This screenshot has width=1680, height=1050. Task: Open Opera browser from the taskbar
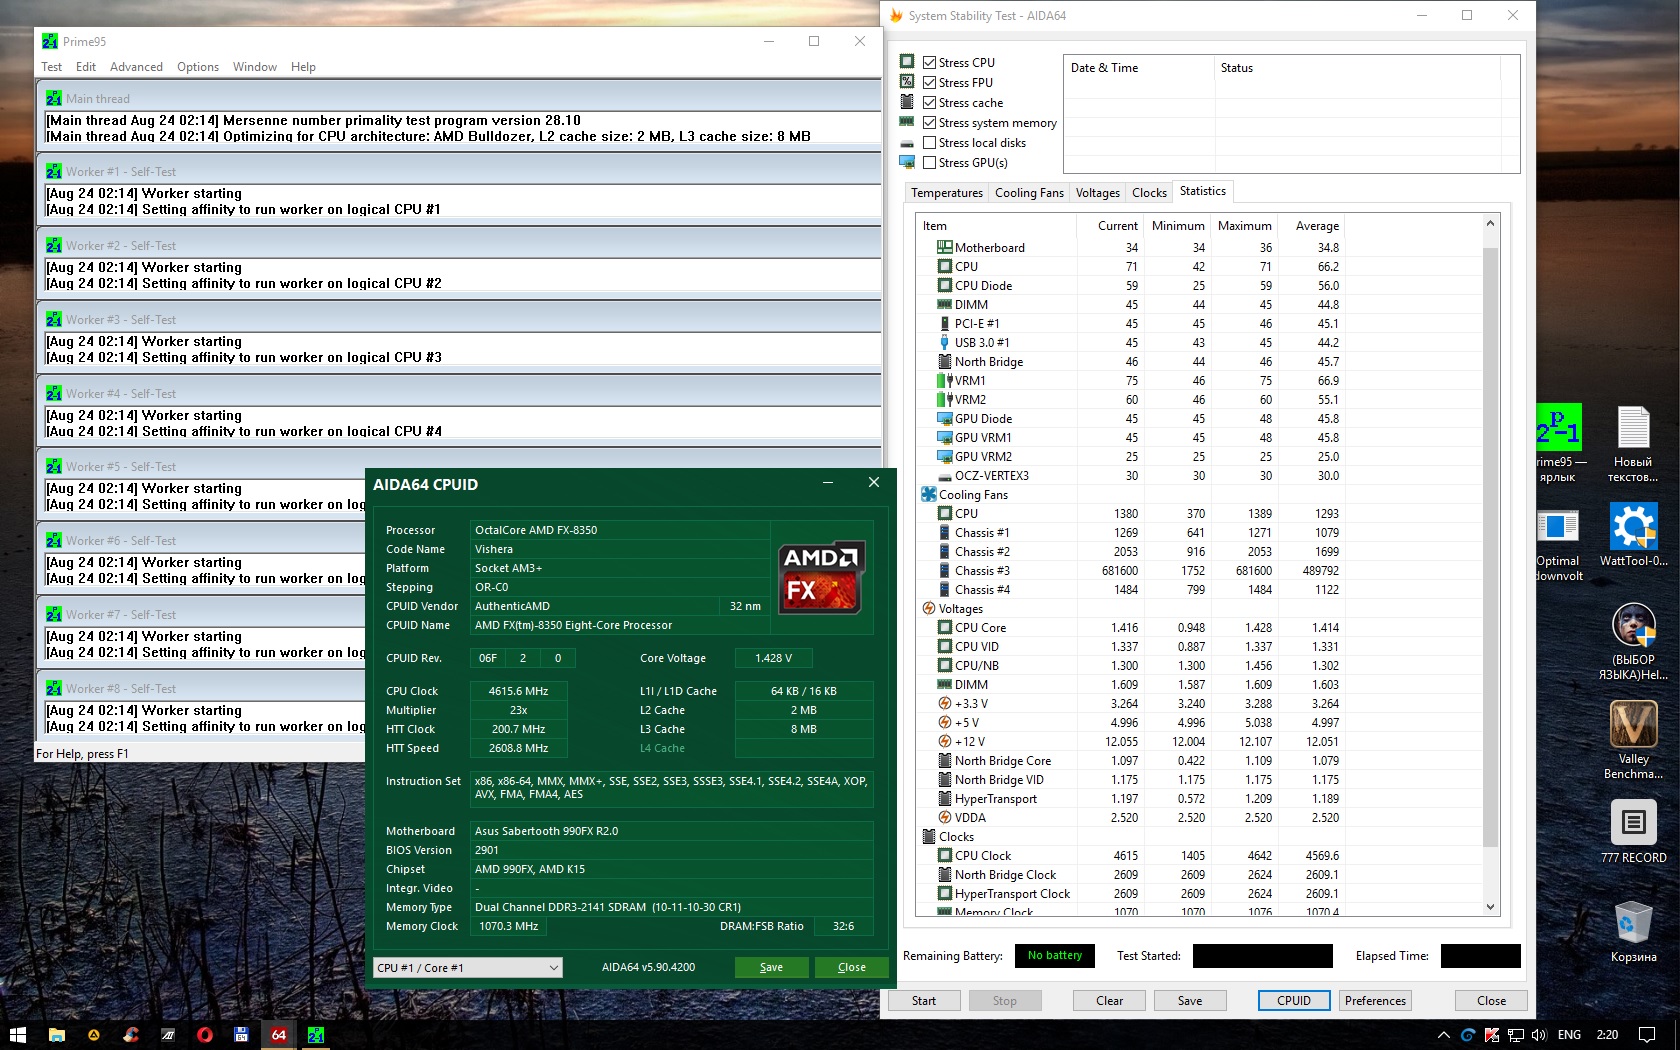point(204,1035)
